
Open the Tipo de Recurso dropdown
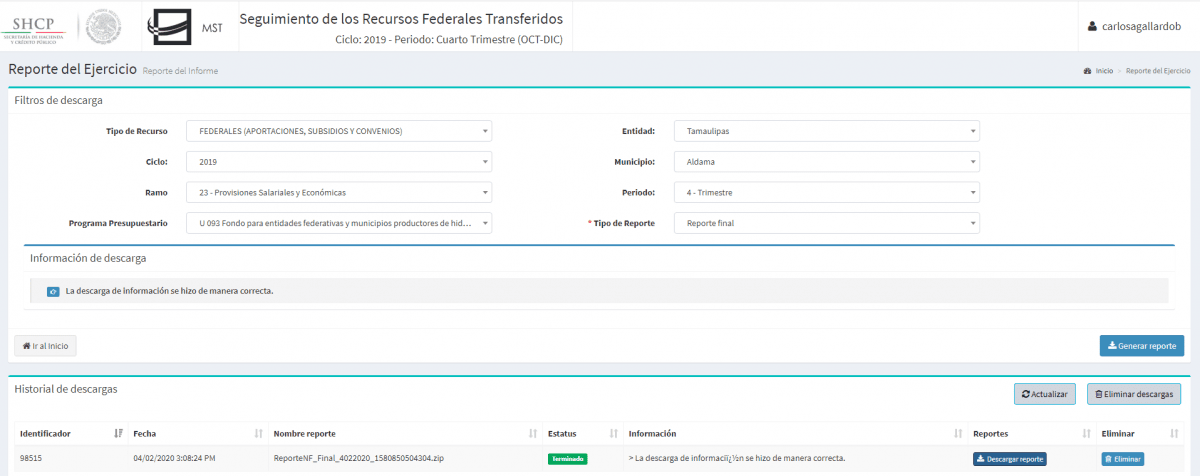click(x=339, y=131)
